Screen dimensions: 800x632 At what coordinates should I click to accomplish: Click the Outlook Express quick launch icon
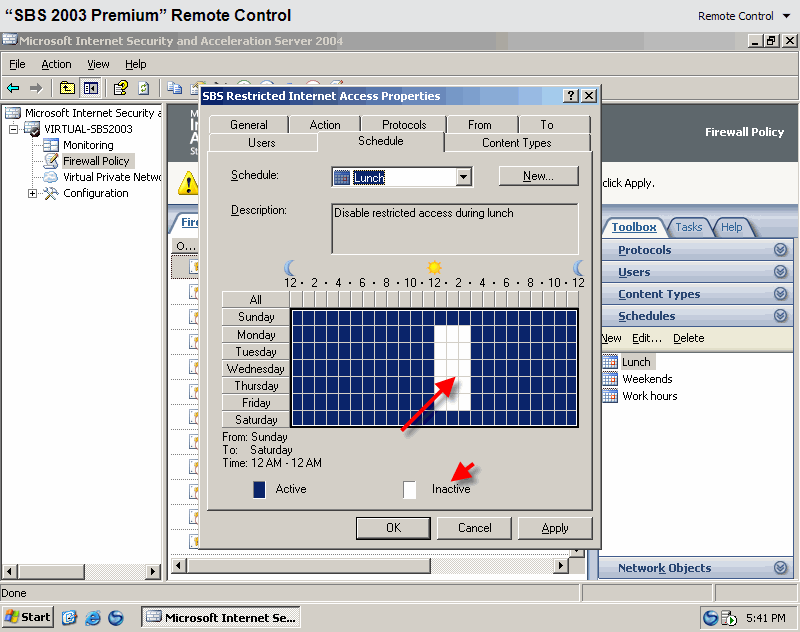tap(69, 618)
